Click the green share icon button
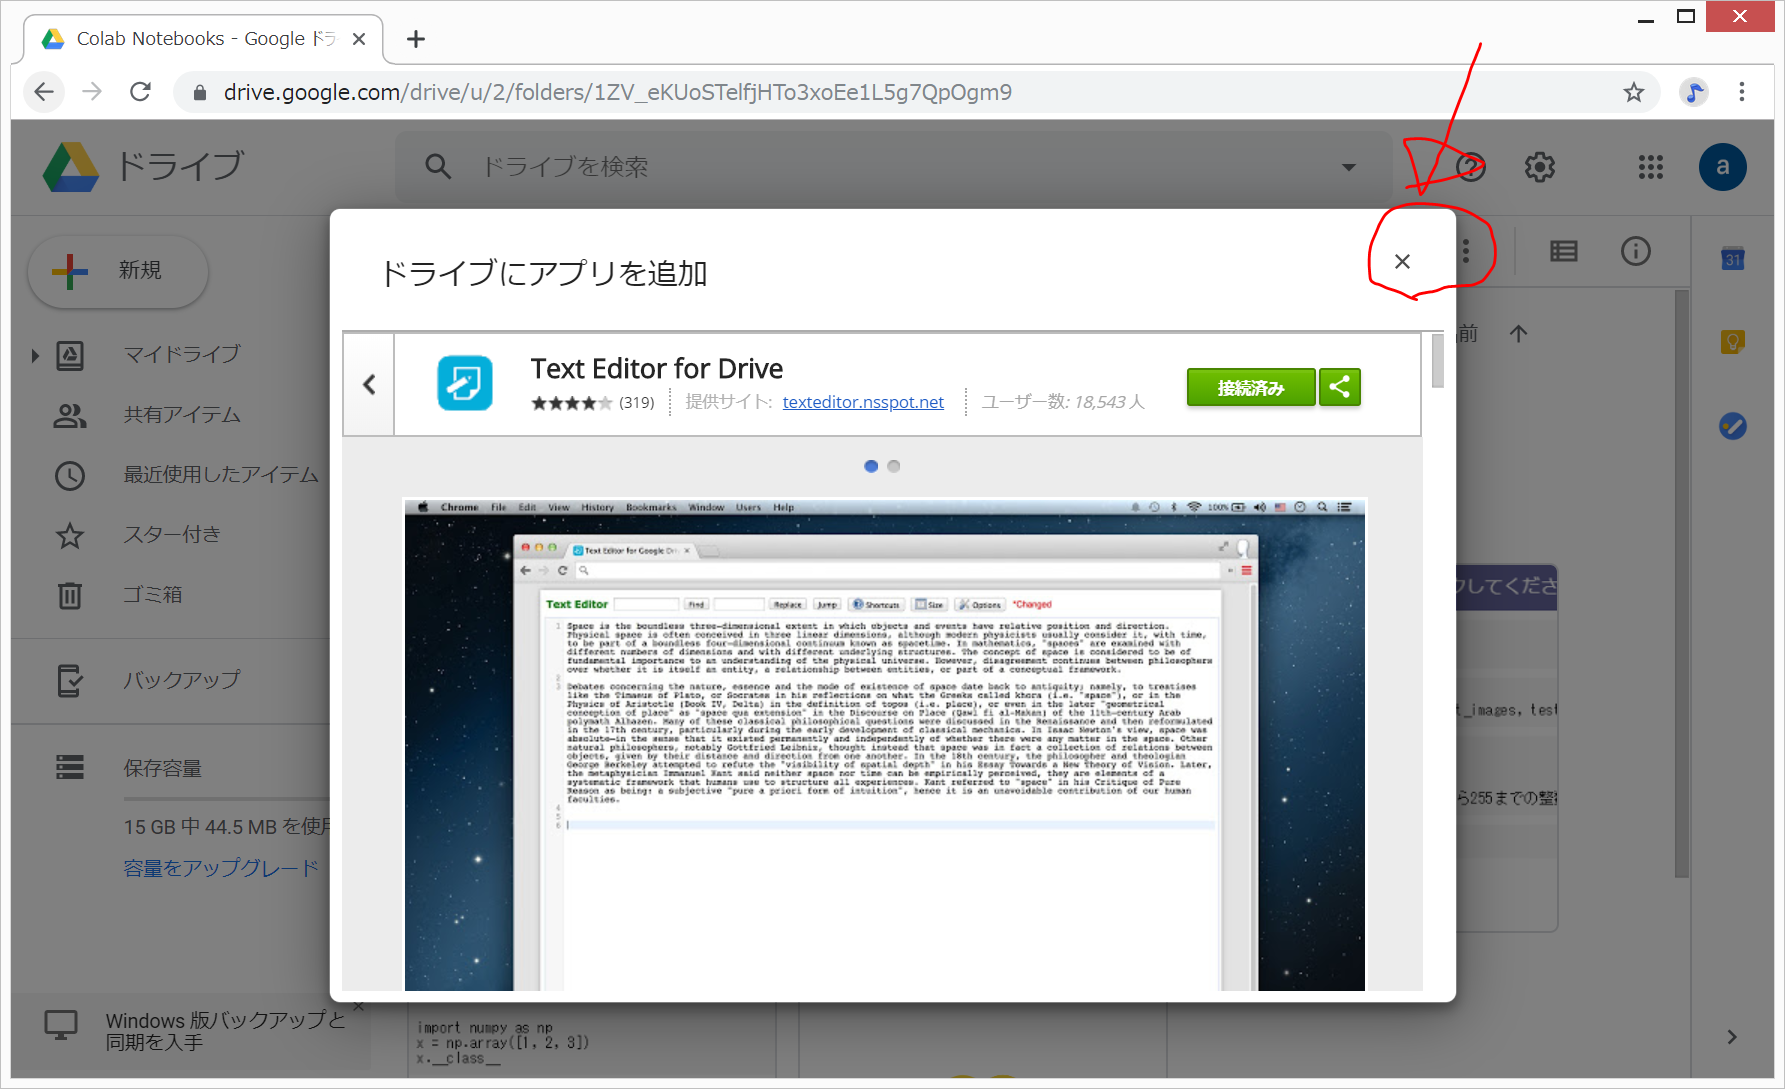1785x1089 pixels. tap(1340, 387)
